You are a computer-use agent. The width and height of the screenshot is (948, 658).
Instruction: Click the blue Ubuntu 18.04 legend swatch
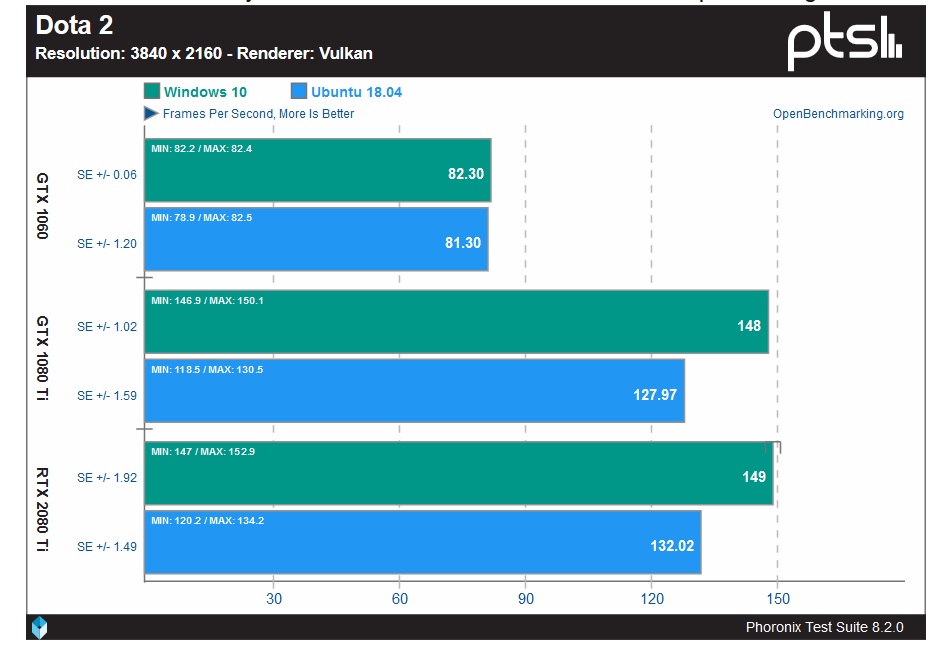298,92
